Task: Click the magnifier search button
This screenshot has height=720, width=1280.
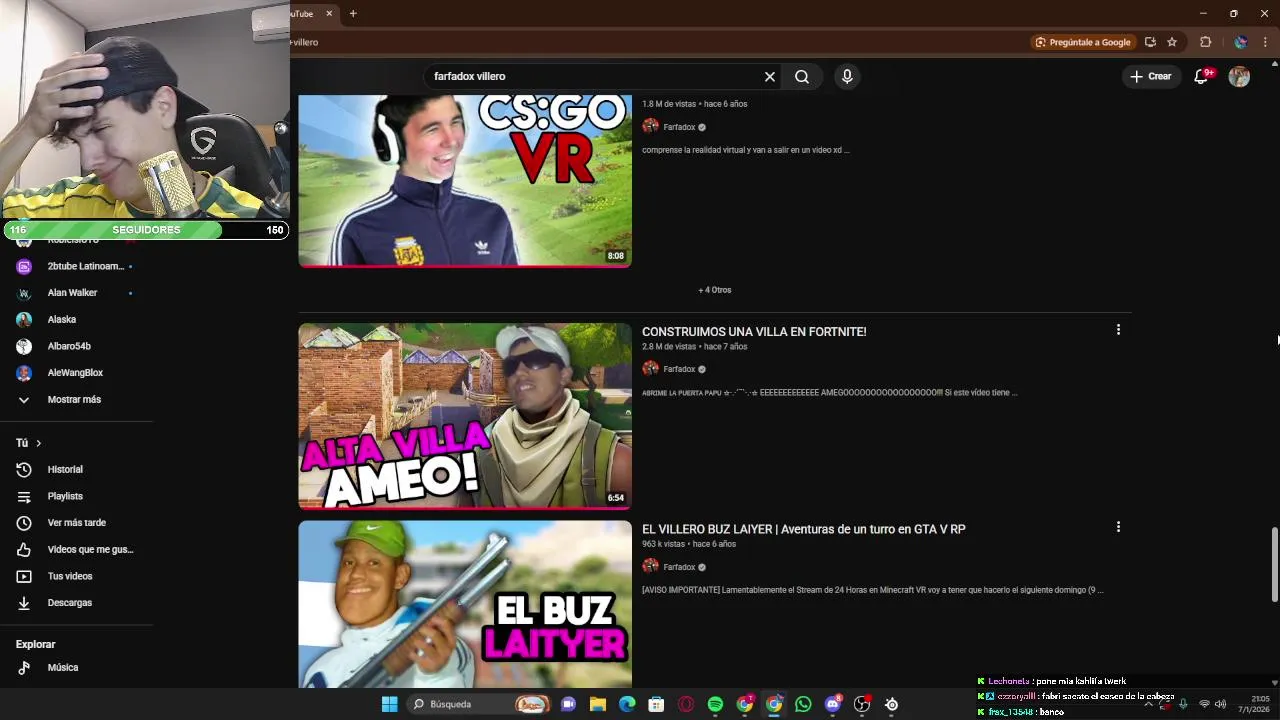Action: 802,76
